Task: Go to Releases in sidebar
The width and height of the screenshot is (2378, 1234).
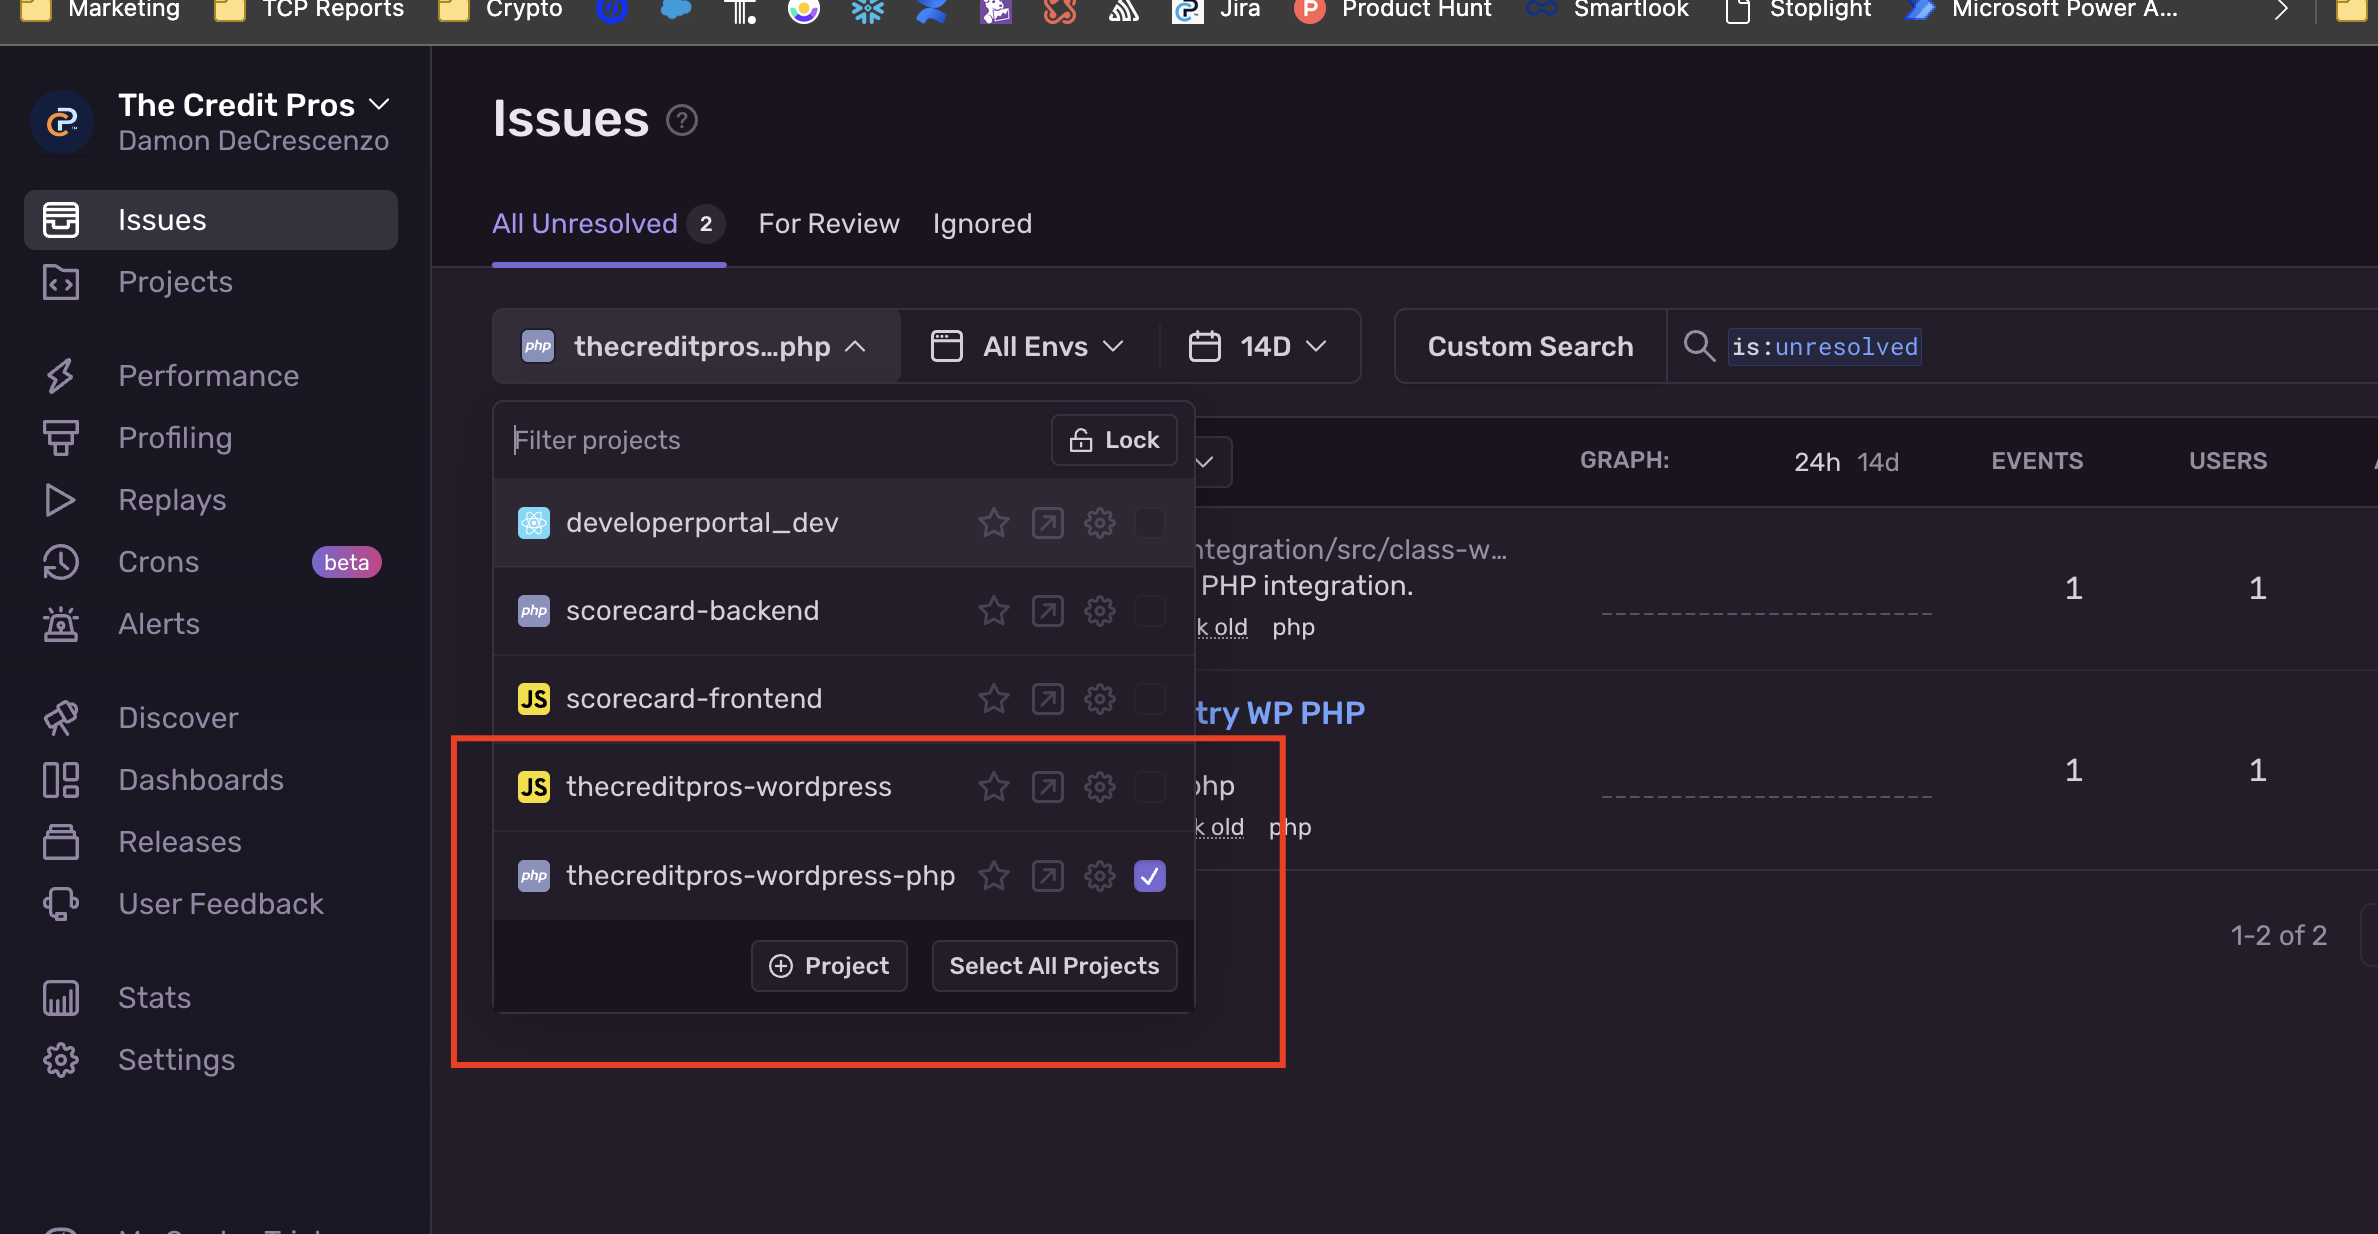Action: (x=211, y=842)
